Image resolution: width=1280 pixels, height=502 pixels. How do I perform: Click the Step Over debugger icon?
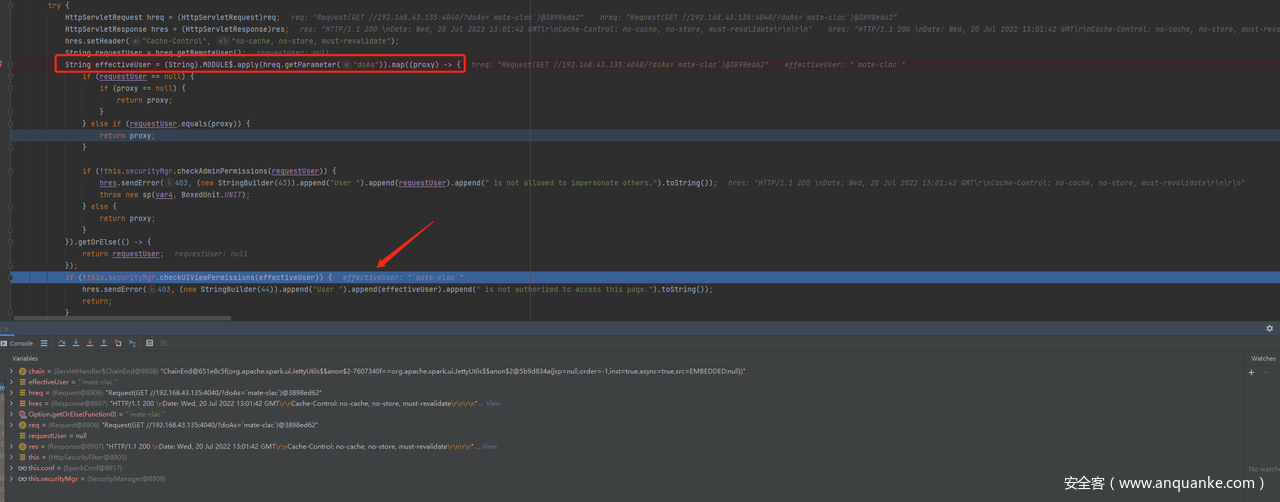(x=61, y=343)
